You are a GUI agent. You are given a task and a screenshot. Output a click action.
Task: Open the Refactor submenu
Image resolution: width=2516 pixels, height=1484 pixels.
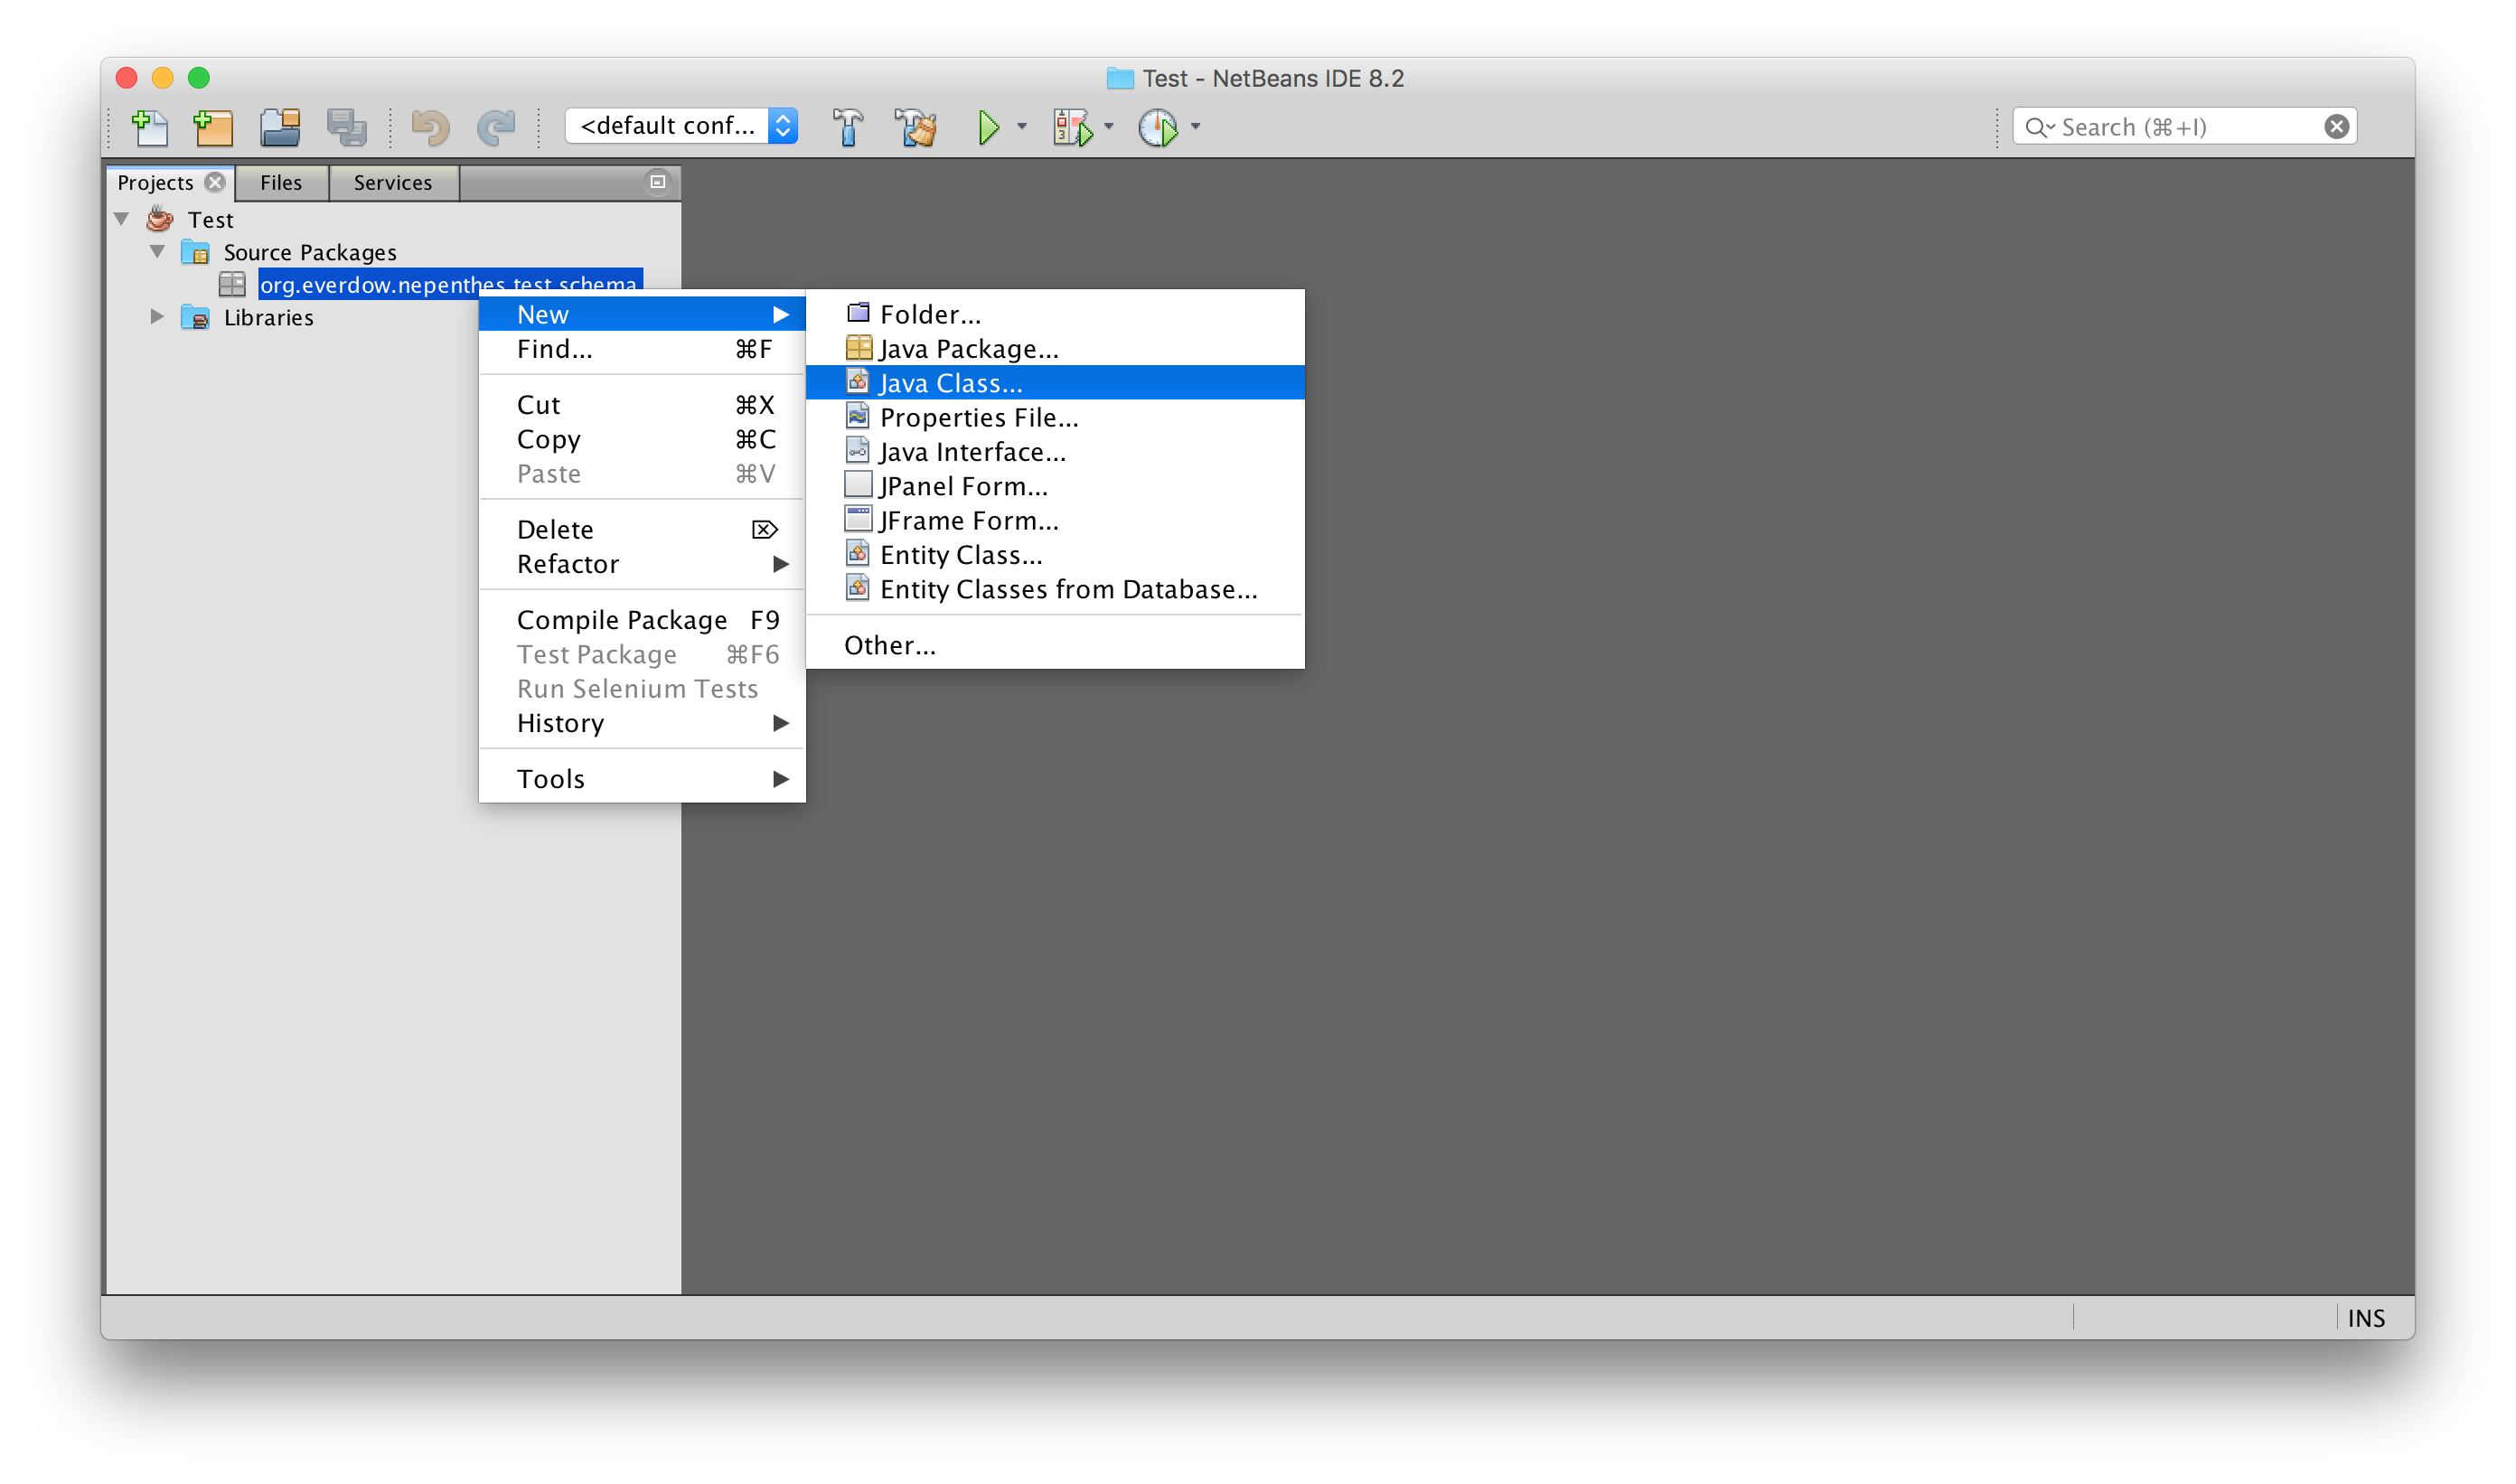pos(642,564)
